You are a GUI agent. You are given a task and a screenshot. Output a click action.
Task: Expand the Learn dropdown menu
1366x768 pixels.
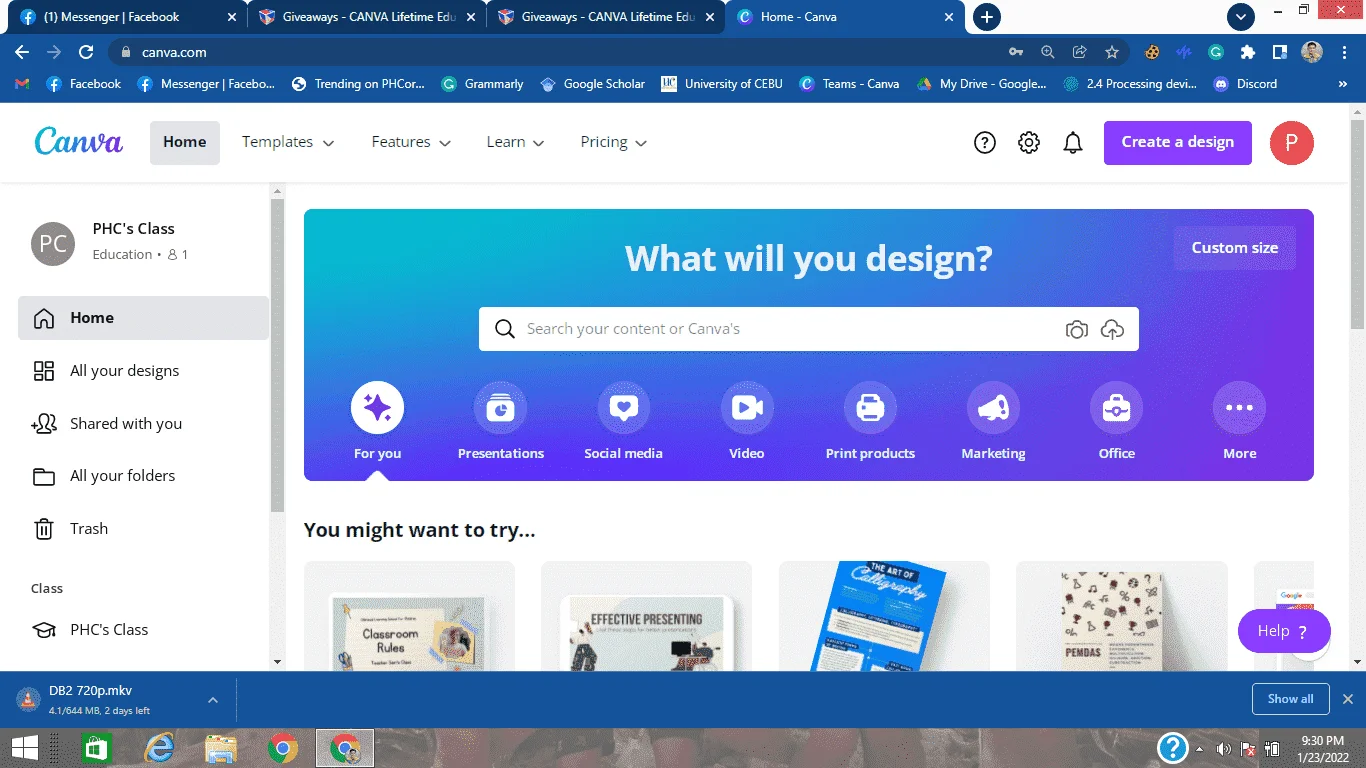point(515,142)
